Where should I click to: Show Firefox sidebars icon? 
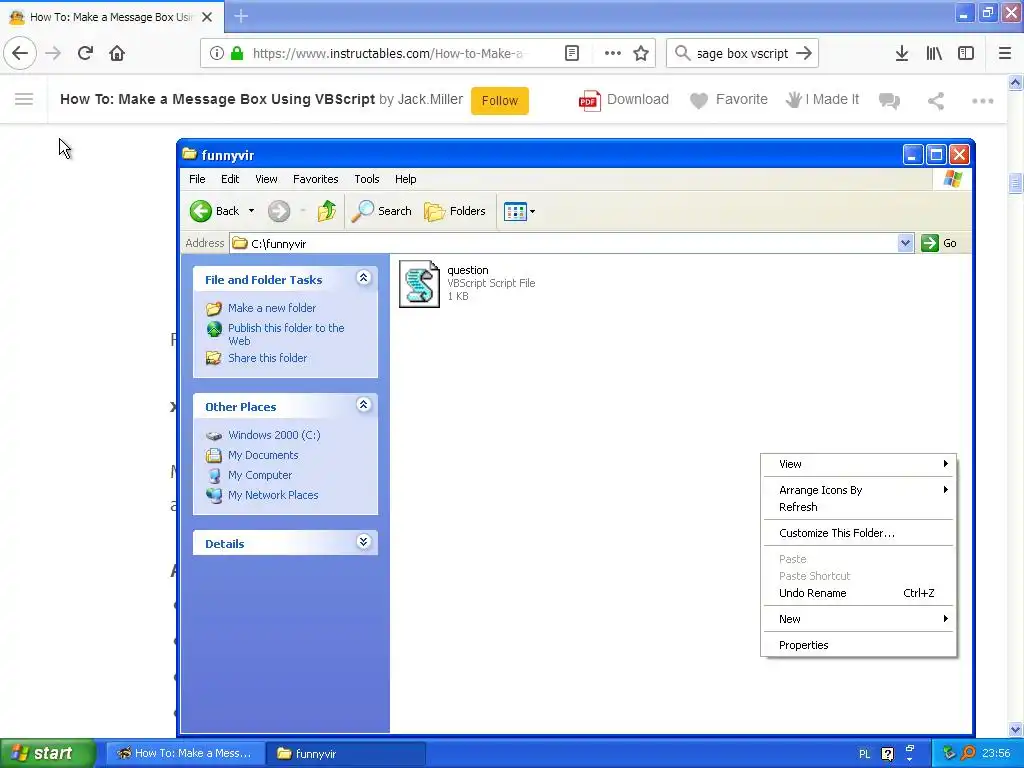(966, 53)
